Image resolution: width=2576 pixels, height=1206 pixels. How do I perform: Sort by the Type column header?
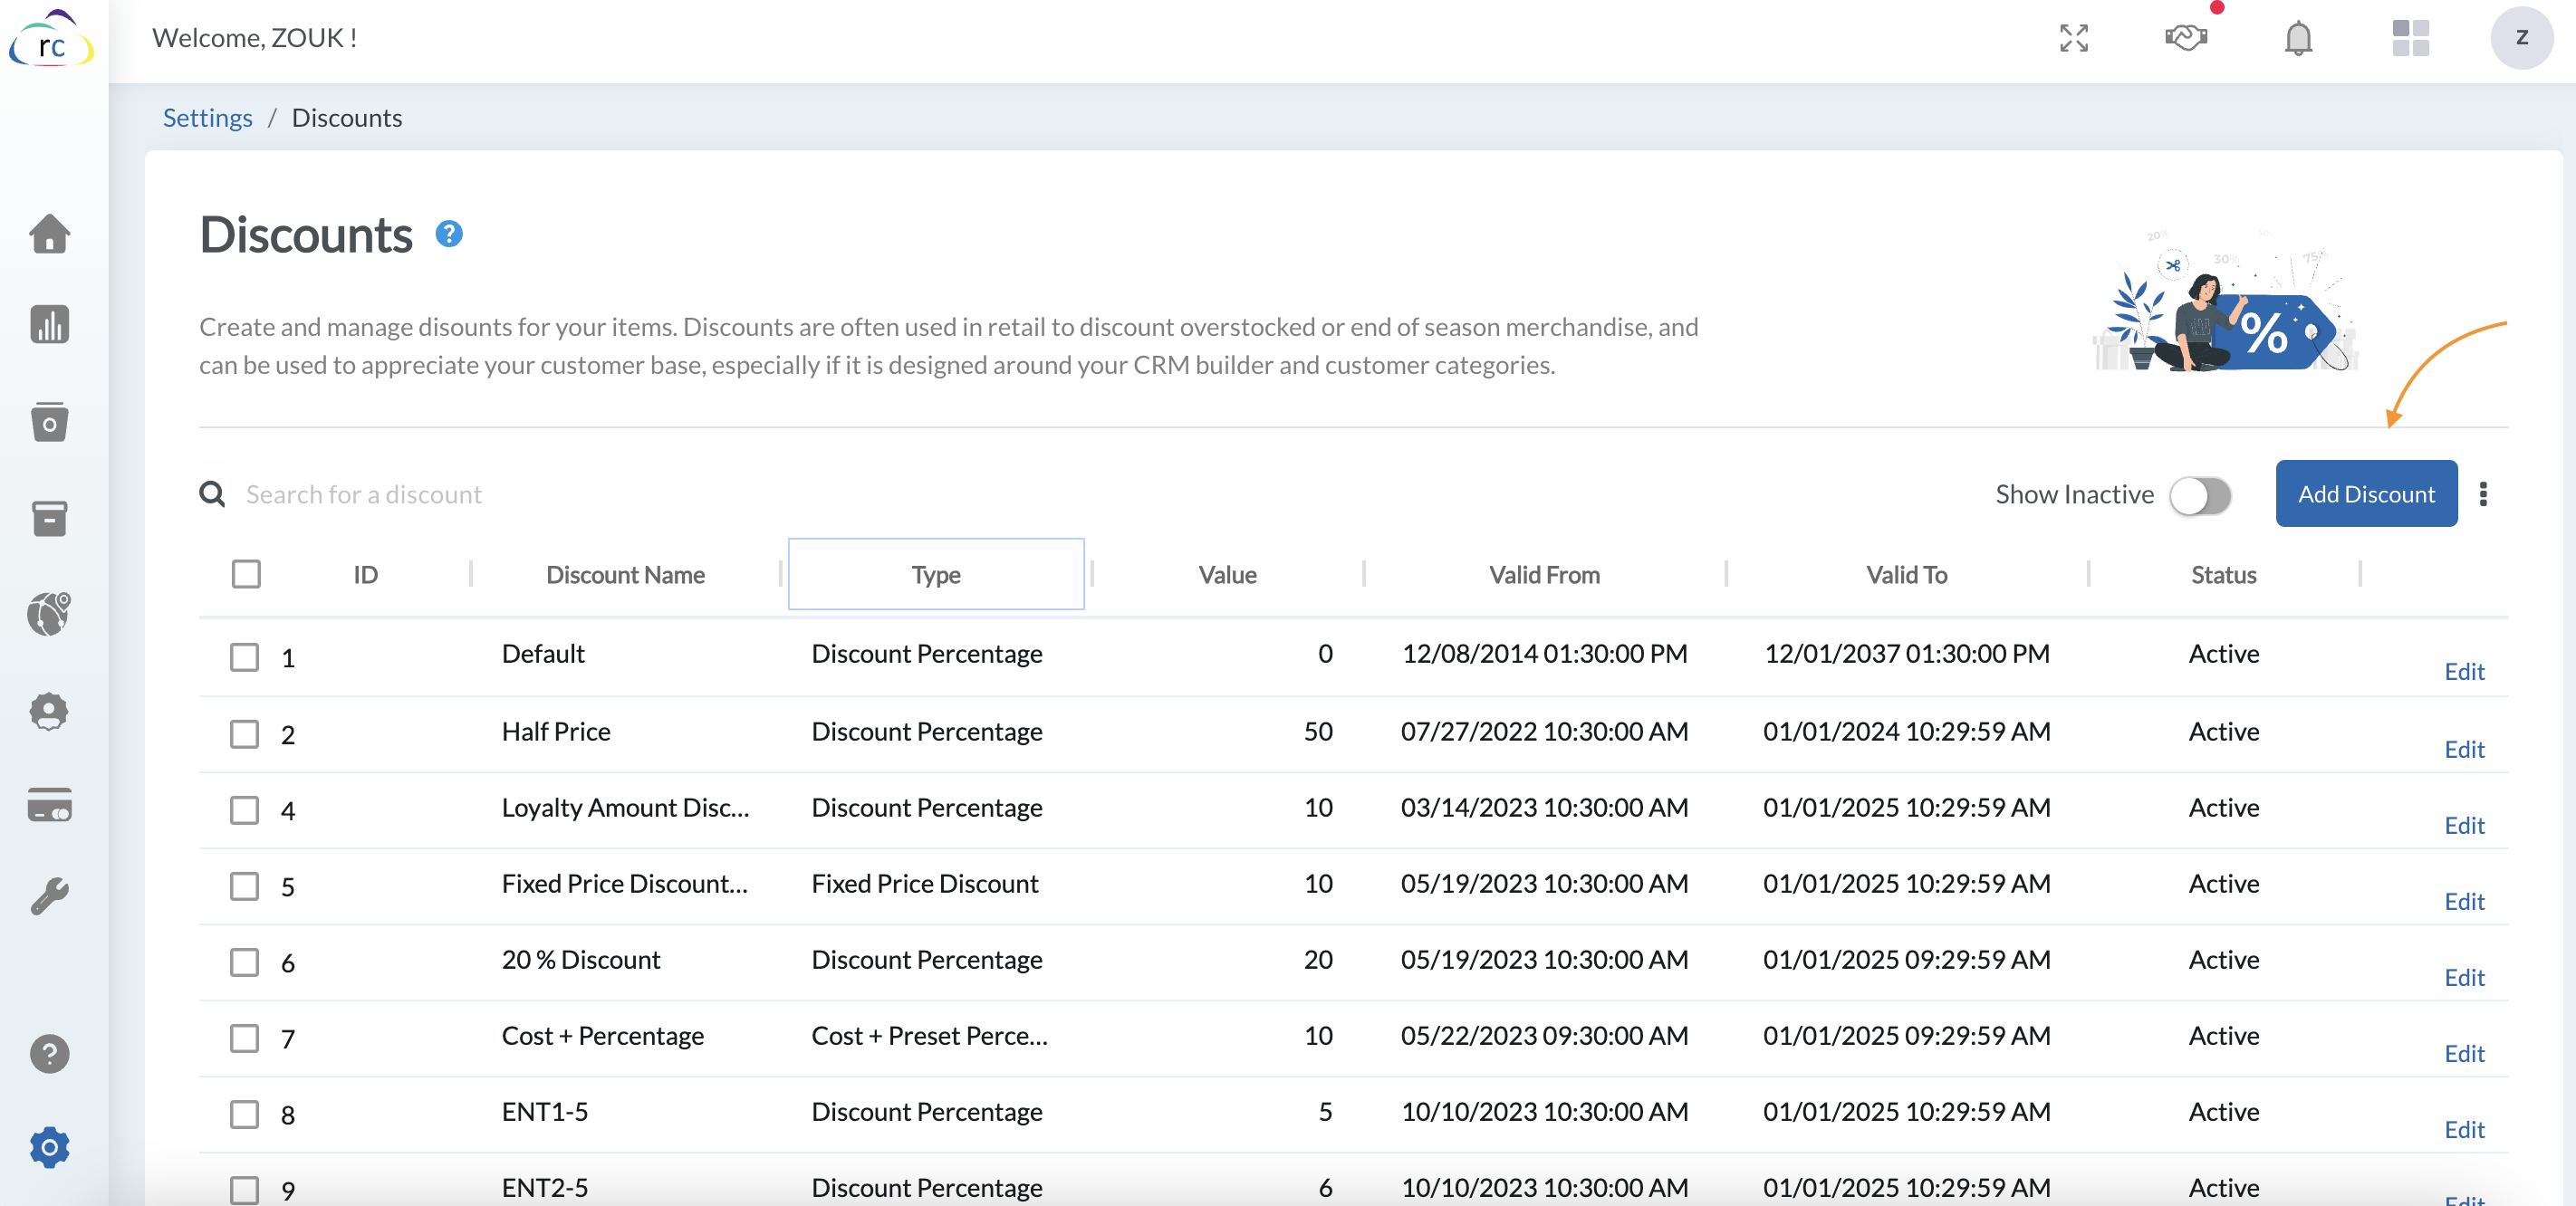(x=935, y=574)
